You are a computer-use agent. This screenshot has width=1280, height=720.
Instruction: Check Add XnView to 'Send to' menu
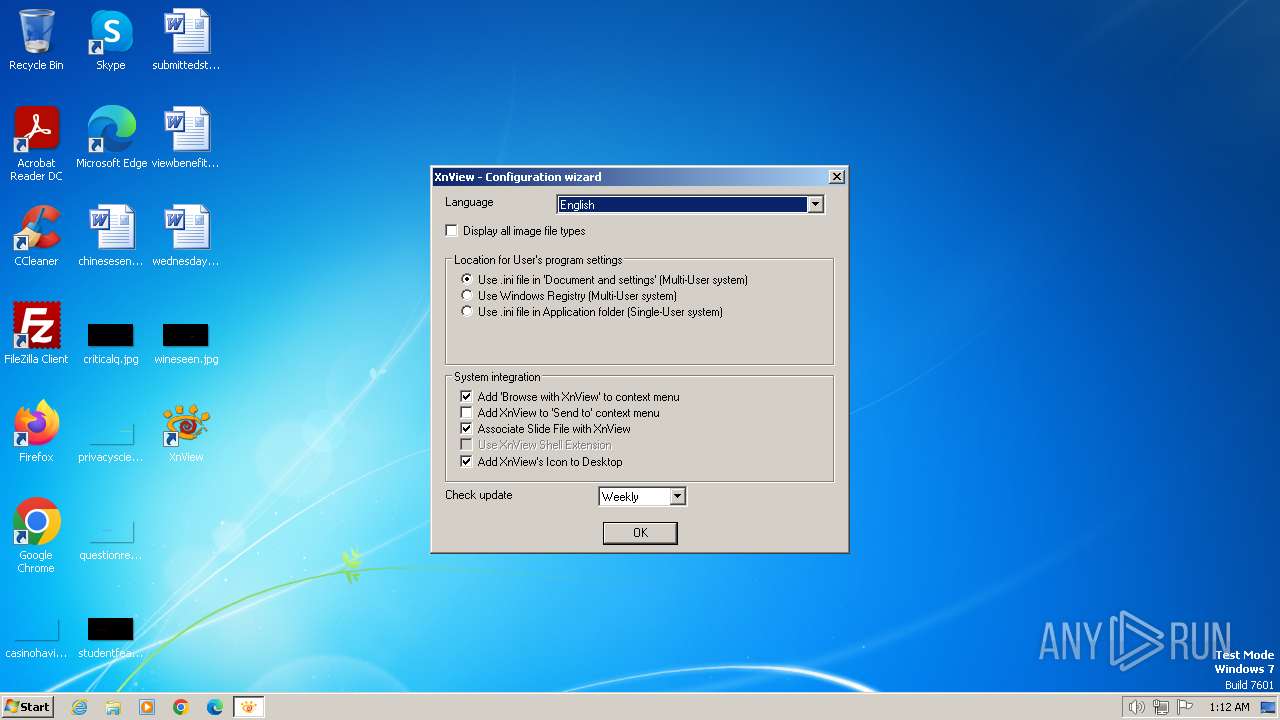point(466,413)
